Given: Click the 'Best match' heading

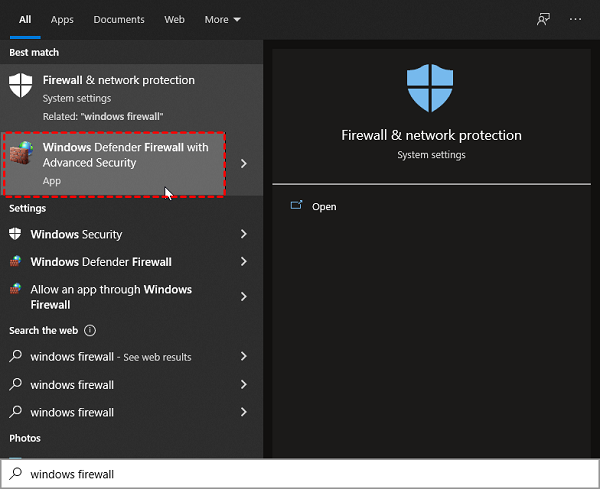Looking at the screenshot, I should (34, 52).
